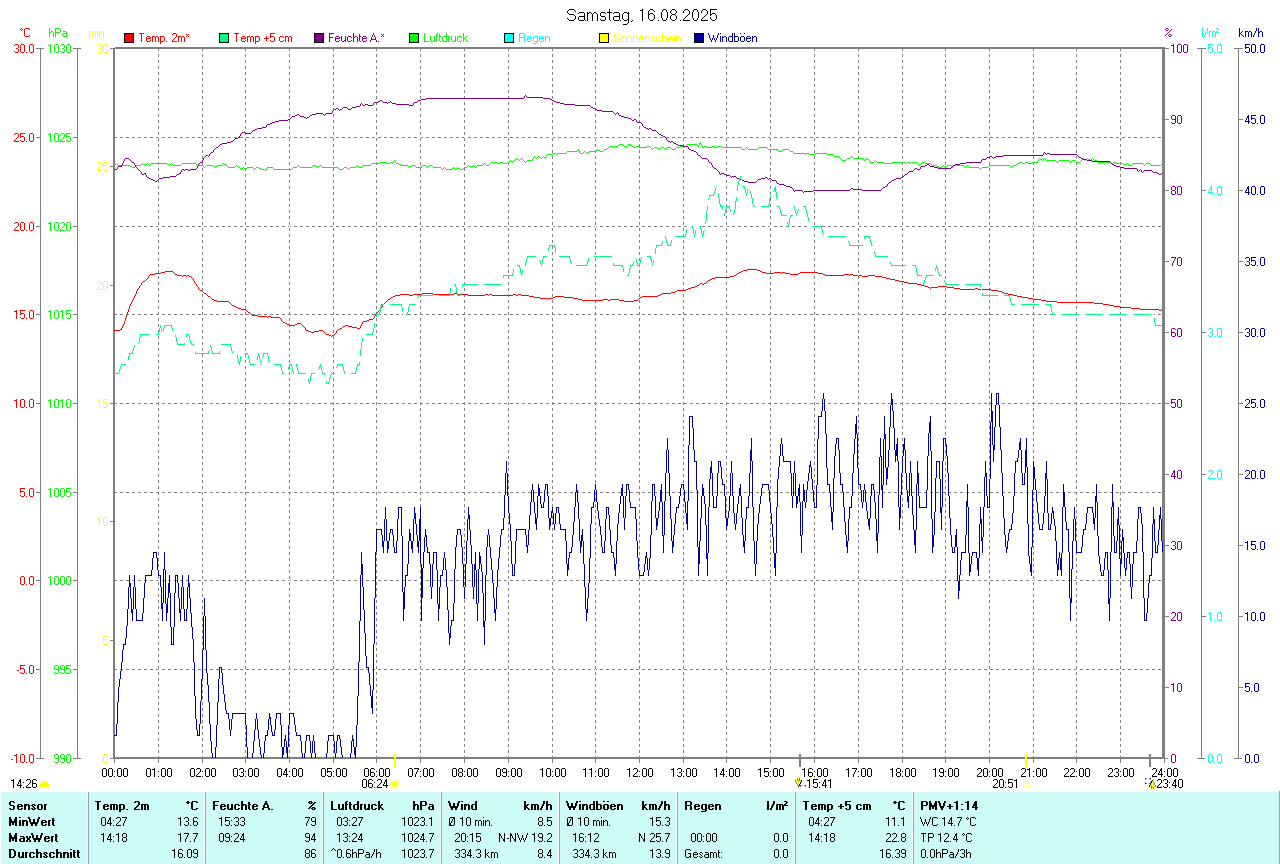Click the Regen legend label
1280x864 pixels.
coord(534,38)
